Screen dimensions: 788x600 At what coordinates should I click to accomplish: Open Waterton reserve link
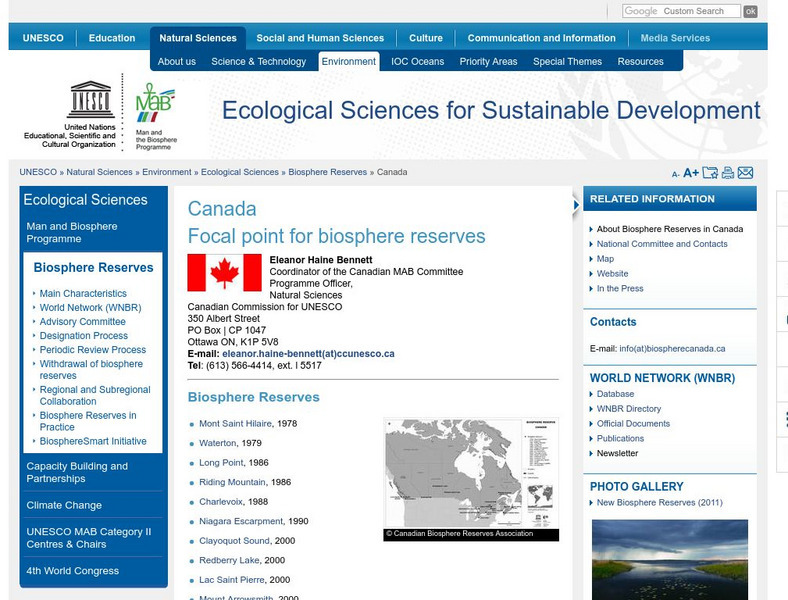coord(218,443)
